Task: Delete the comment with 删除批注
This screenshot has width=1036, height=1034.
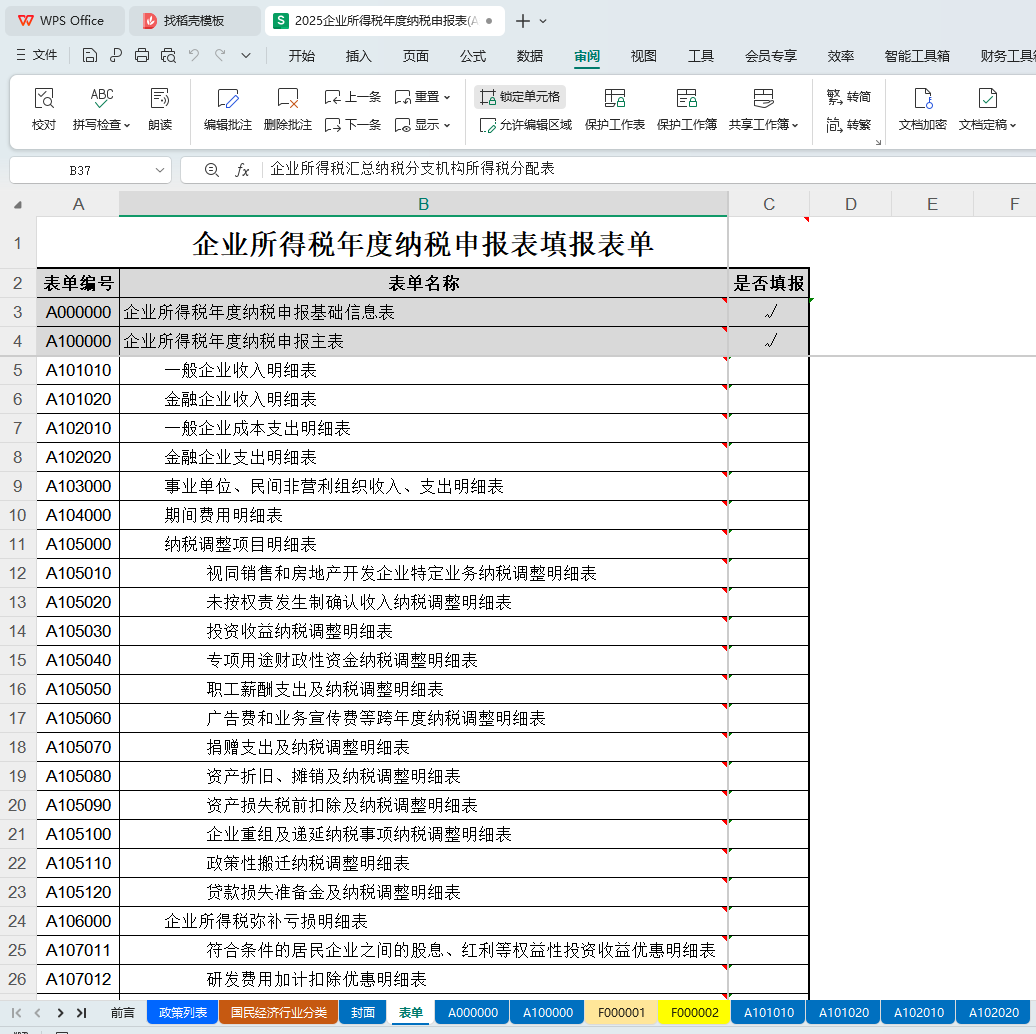Action: tap(287, 109)
